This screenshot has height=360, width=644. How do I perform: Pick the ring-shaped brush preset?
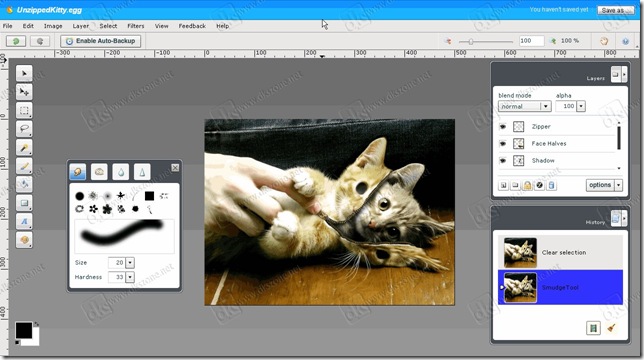79,209
